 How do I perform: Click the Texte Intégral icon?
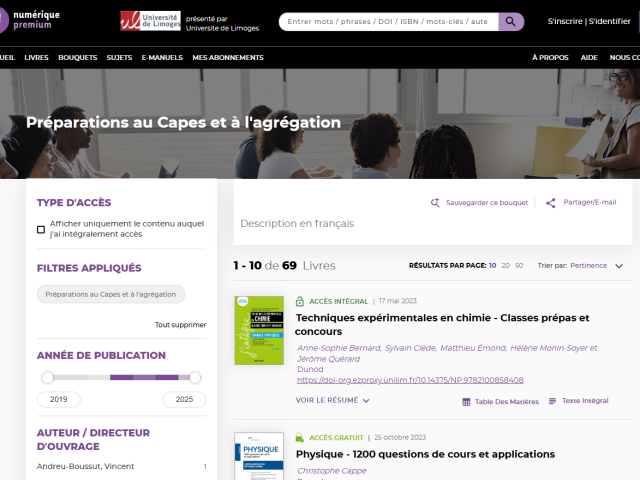551,401
